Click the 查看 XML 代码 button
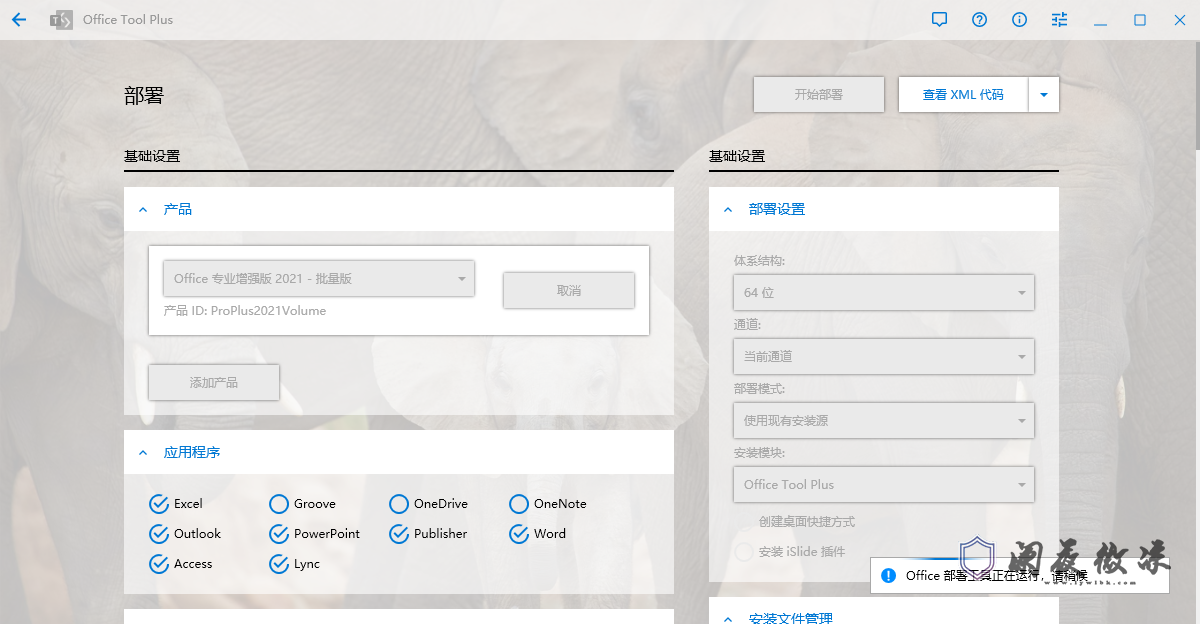The image size is (1200, 624). pyautogui.click(x=962, y=95)
